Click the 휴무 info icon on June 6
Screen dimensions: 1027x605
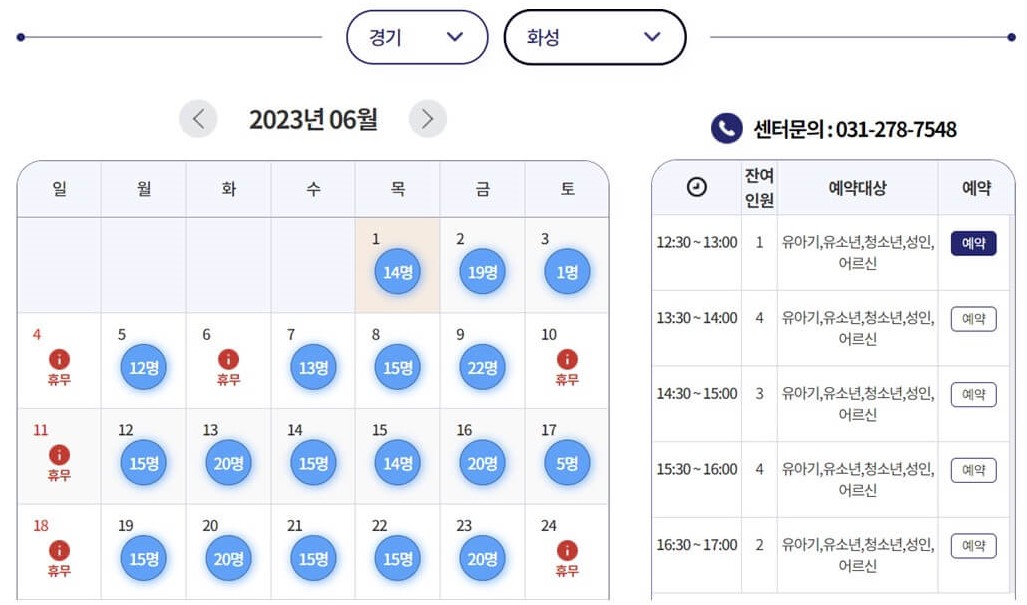pos(228,357)
